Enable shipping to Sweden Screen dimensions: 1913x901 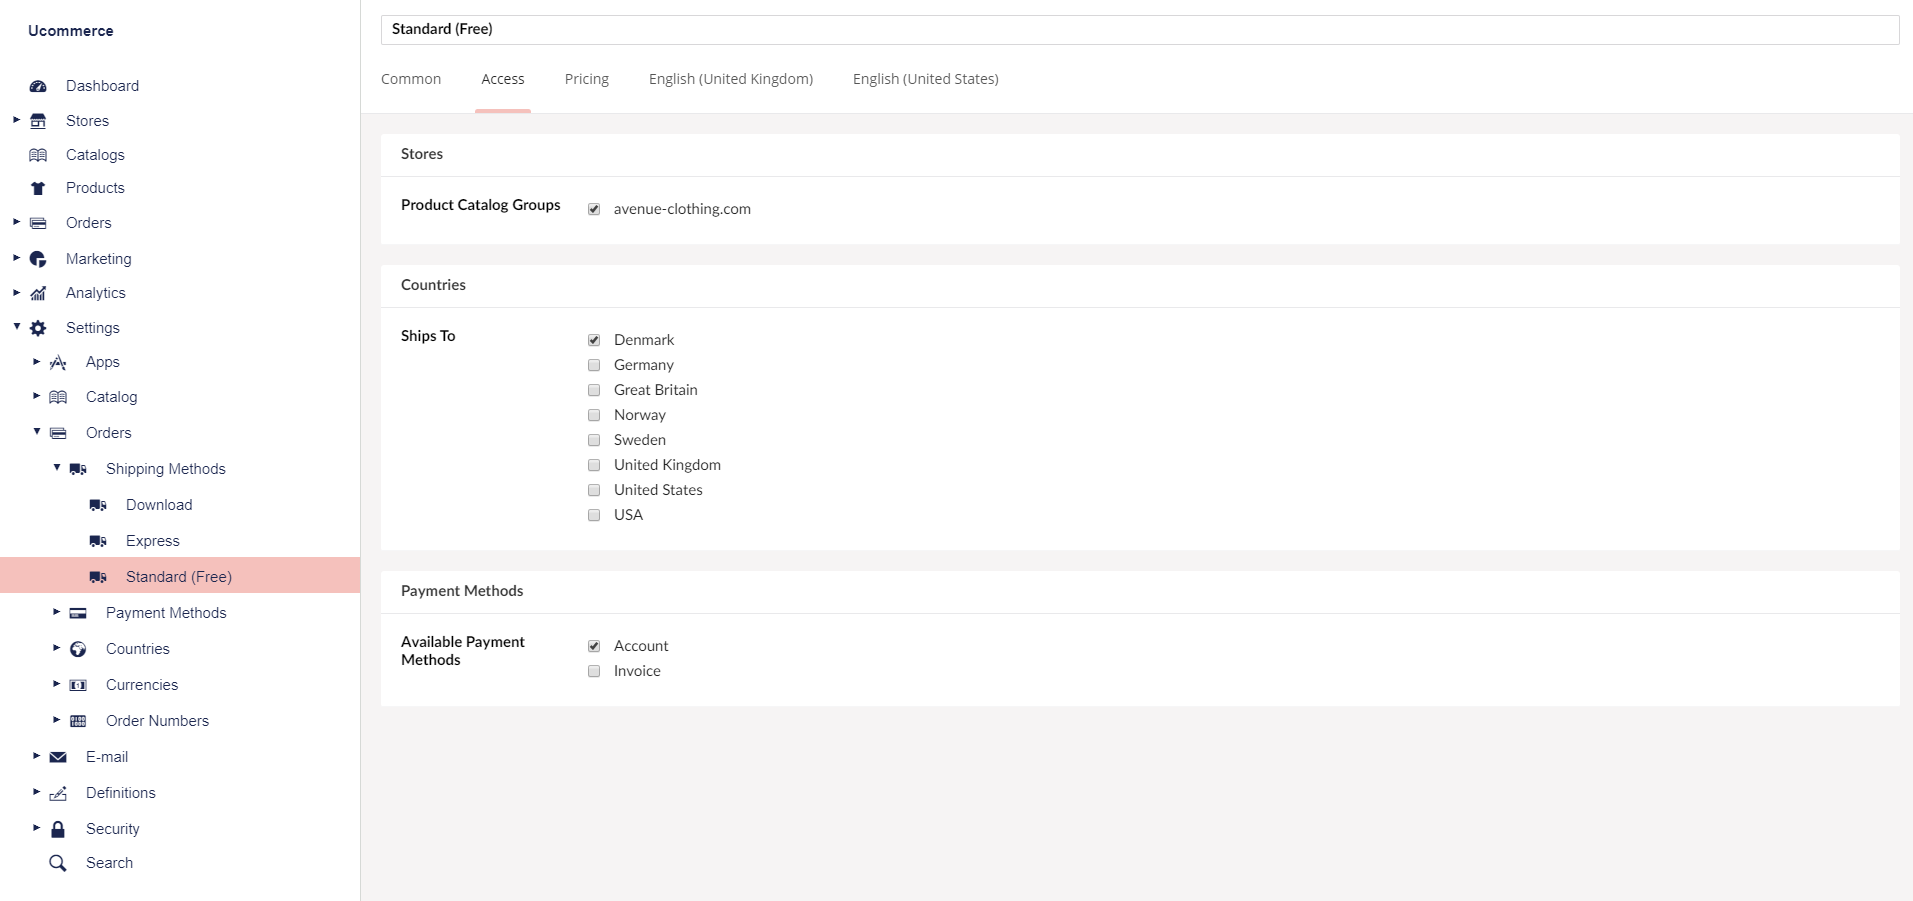pyautogui.click(x=594, y=440)
